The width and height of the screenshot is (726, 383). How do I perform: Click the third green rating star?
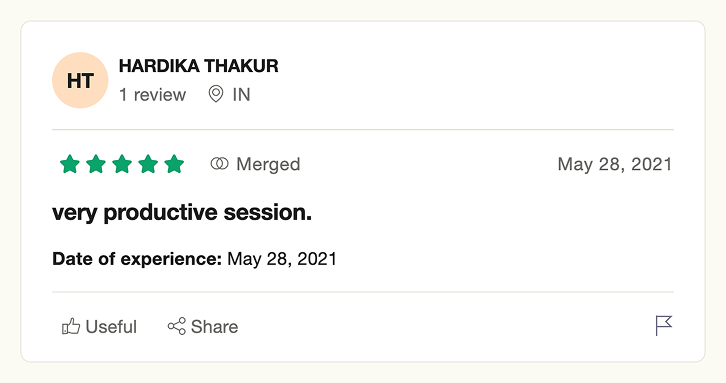point(122,164)
